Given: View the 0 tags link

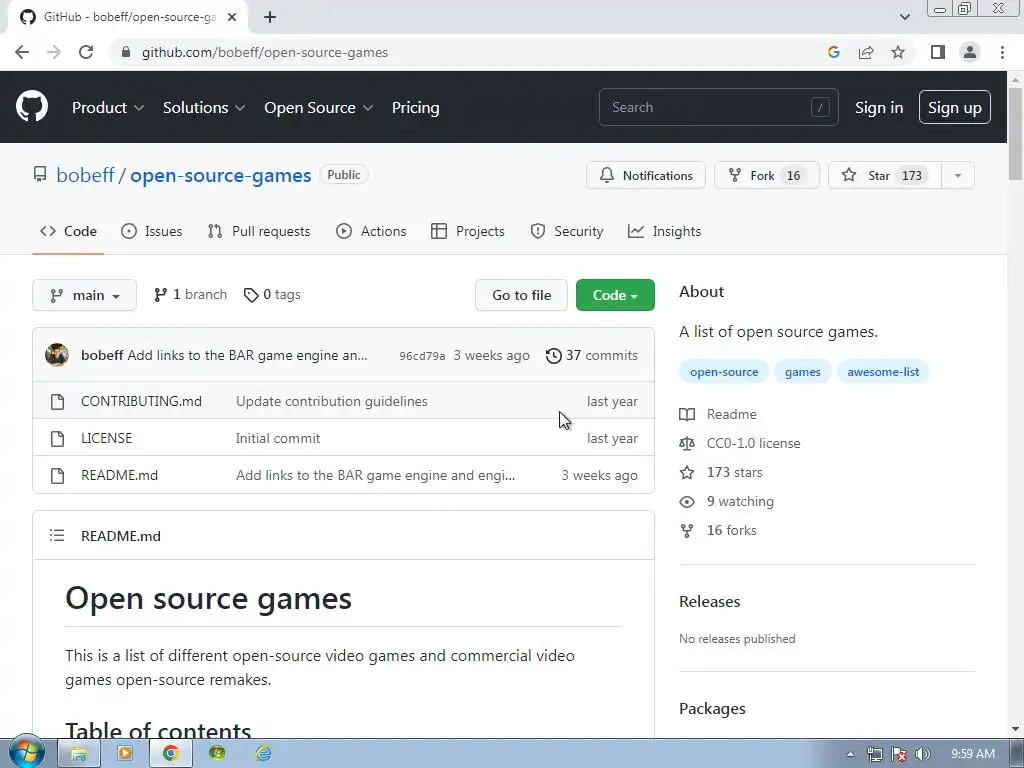Looking at the screenshot, I should (272, 295).
